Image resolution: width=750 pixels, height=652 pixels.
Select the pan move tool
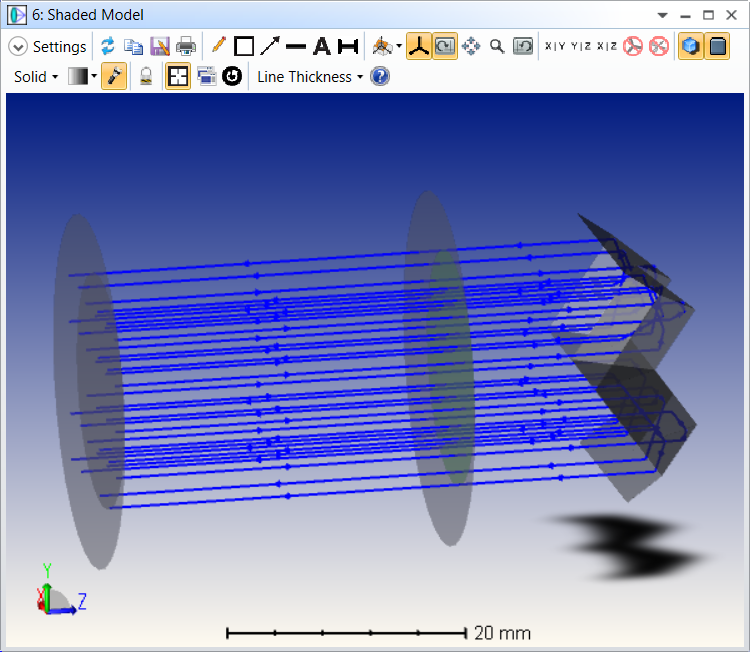click(471, 46)
